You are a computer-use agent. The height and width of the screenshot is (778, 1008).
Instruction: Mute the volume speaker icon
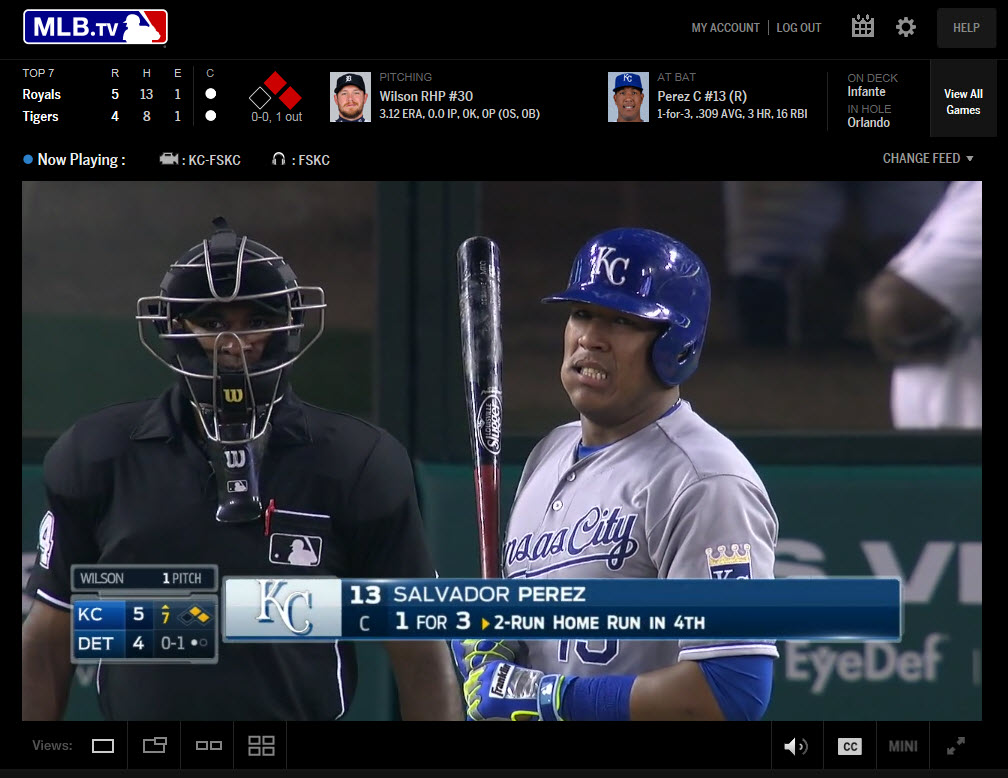coord(796,746)
